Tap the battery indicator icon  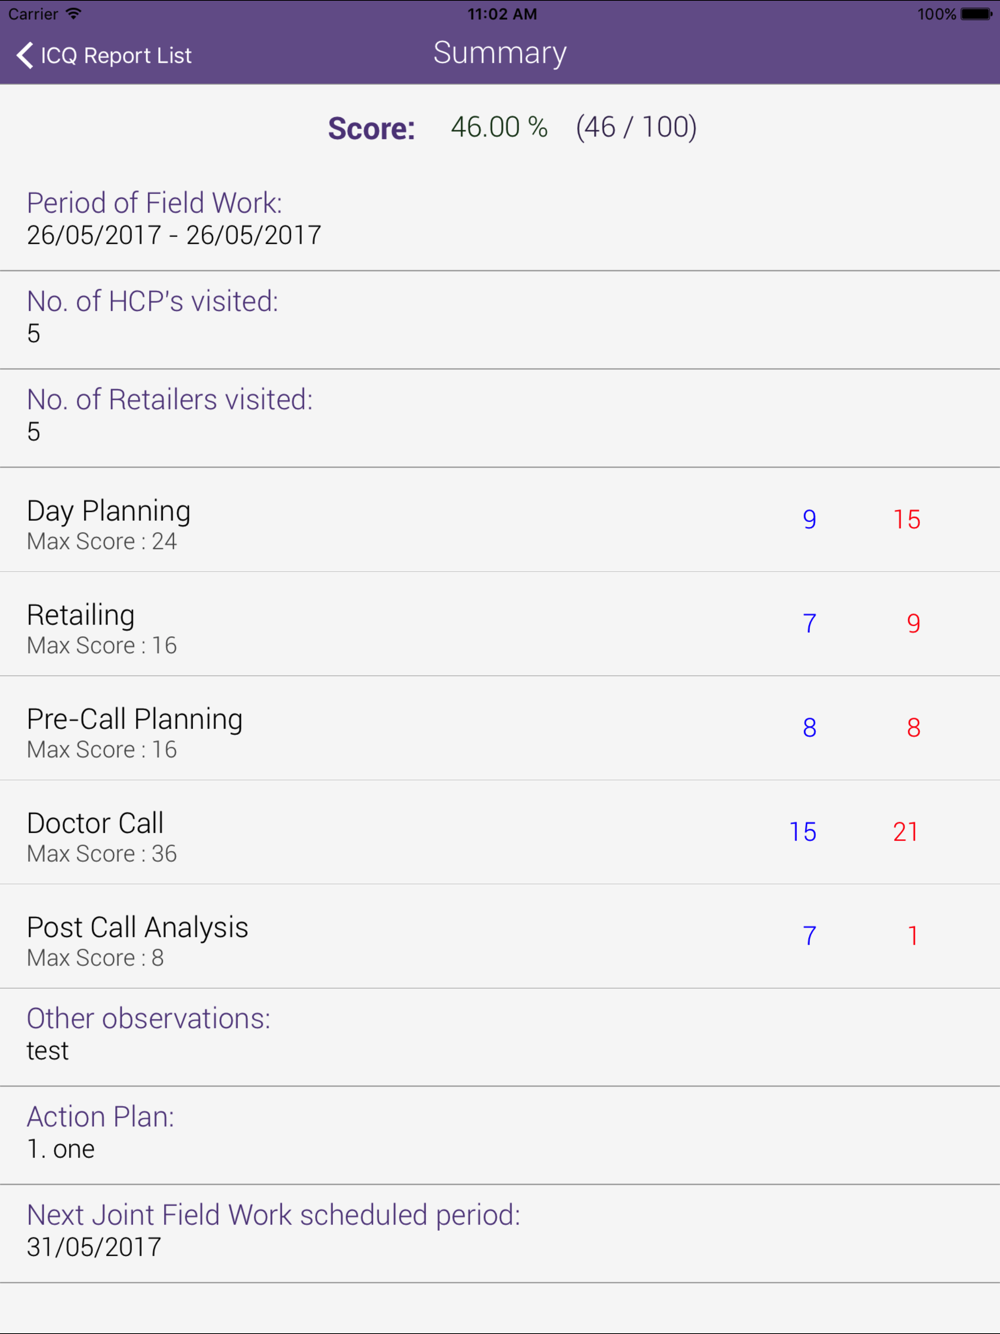pyautogui.click(x=977, y=14)
